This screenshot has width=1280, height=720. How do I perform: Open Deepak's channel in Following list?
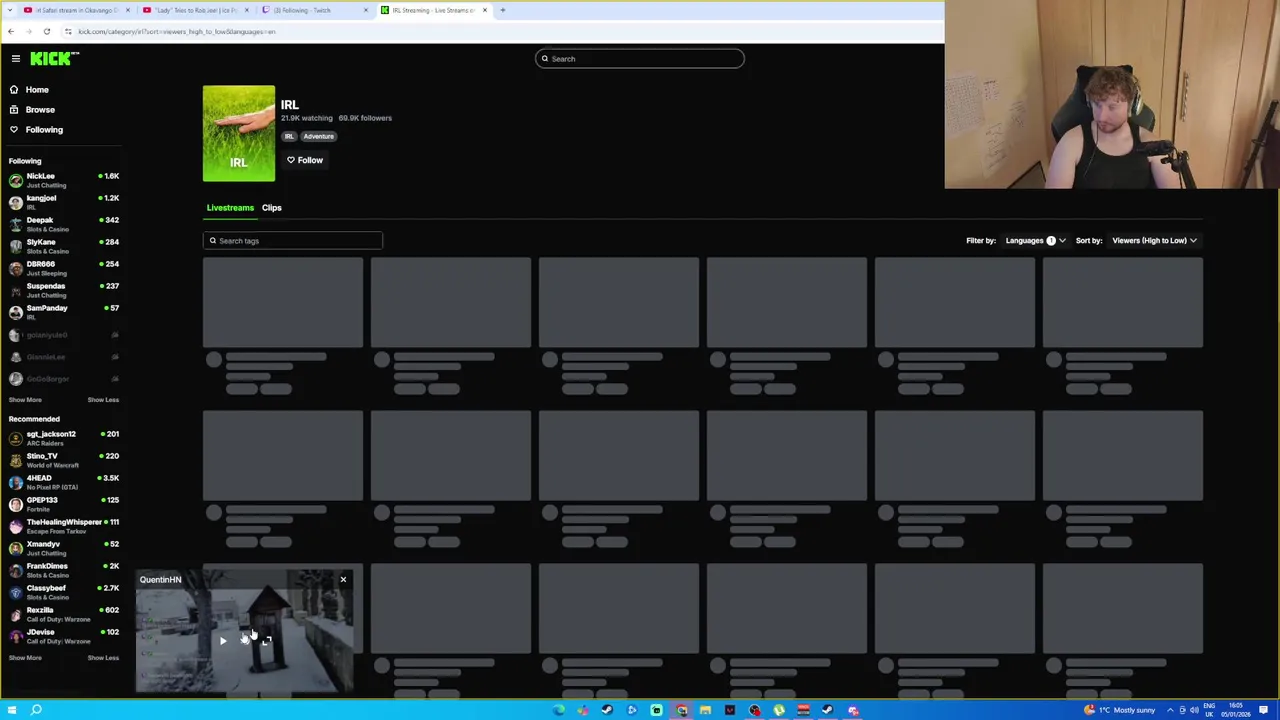click(64, 224)
